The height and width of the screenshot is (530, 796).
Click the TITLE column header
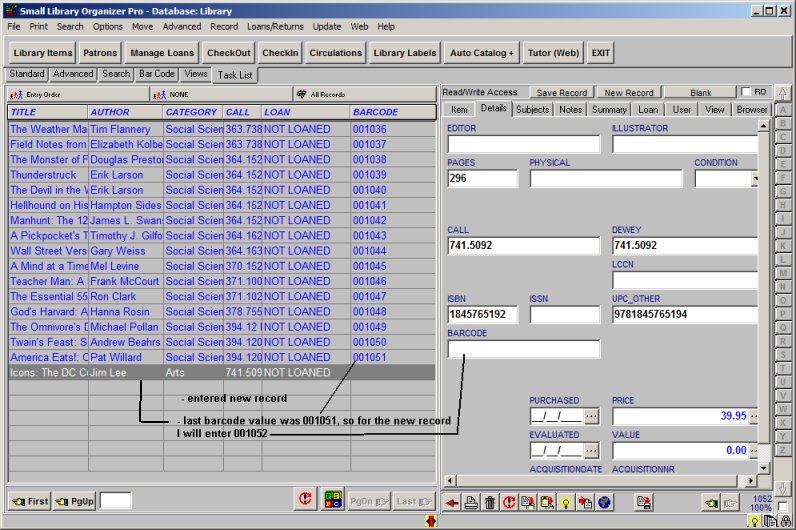click(x=48, y=112)
